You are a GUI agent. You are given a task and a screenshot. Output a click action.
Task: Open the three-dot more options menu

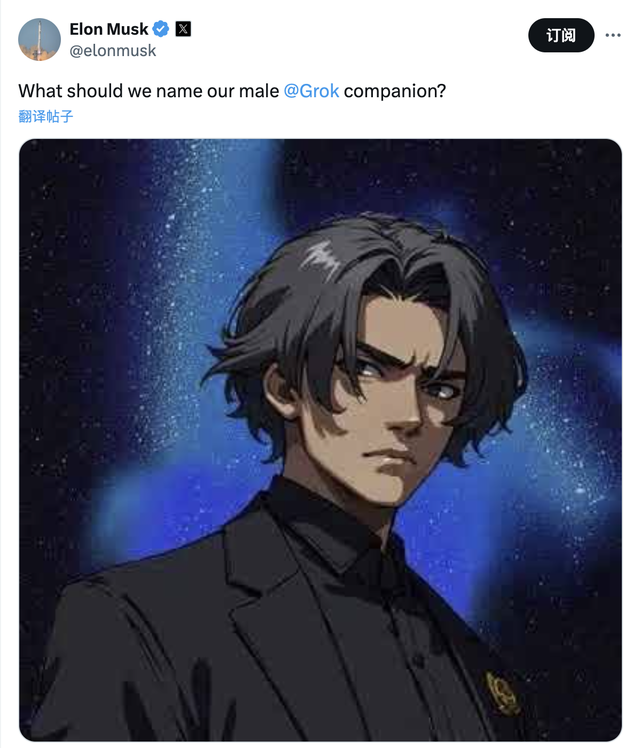pos(613,35)
